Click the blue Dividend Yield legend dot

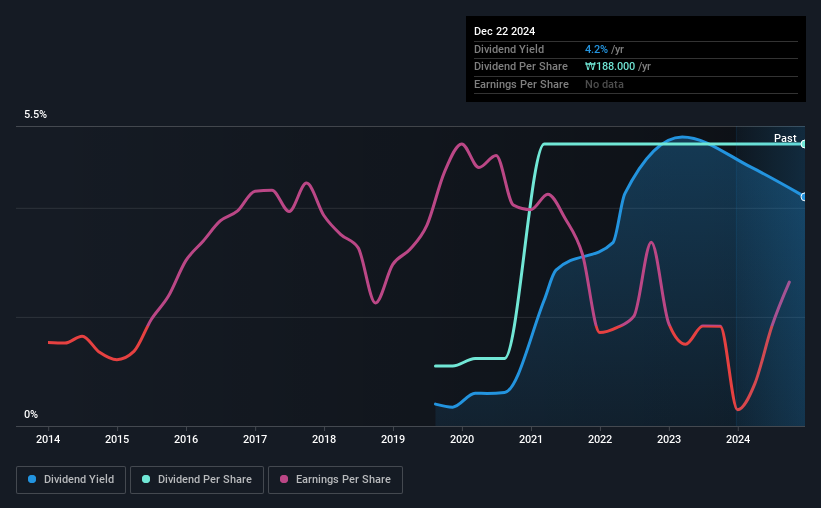click(32, 479)
